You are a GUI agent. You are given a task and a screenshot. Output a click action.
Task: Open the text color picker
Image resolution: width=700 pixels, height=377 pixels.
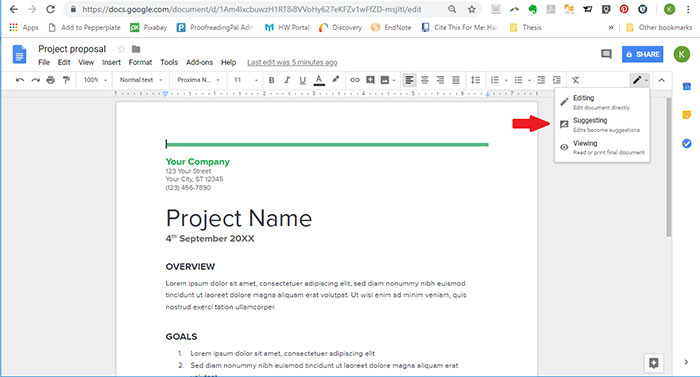pos(319,80)
